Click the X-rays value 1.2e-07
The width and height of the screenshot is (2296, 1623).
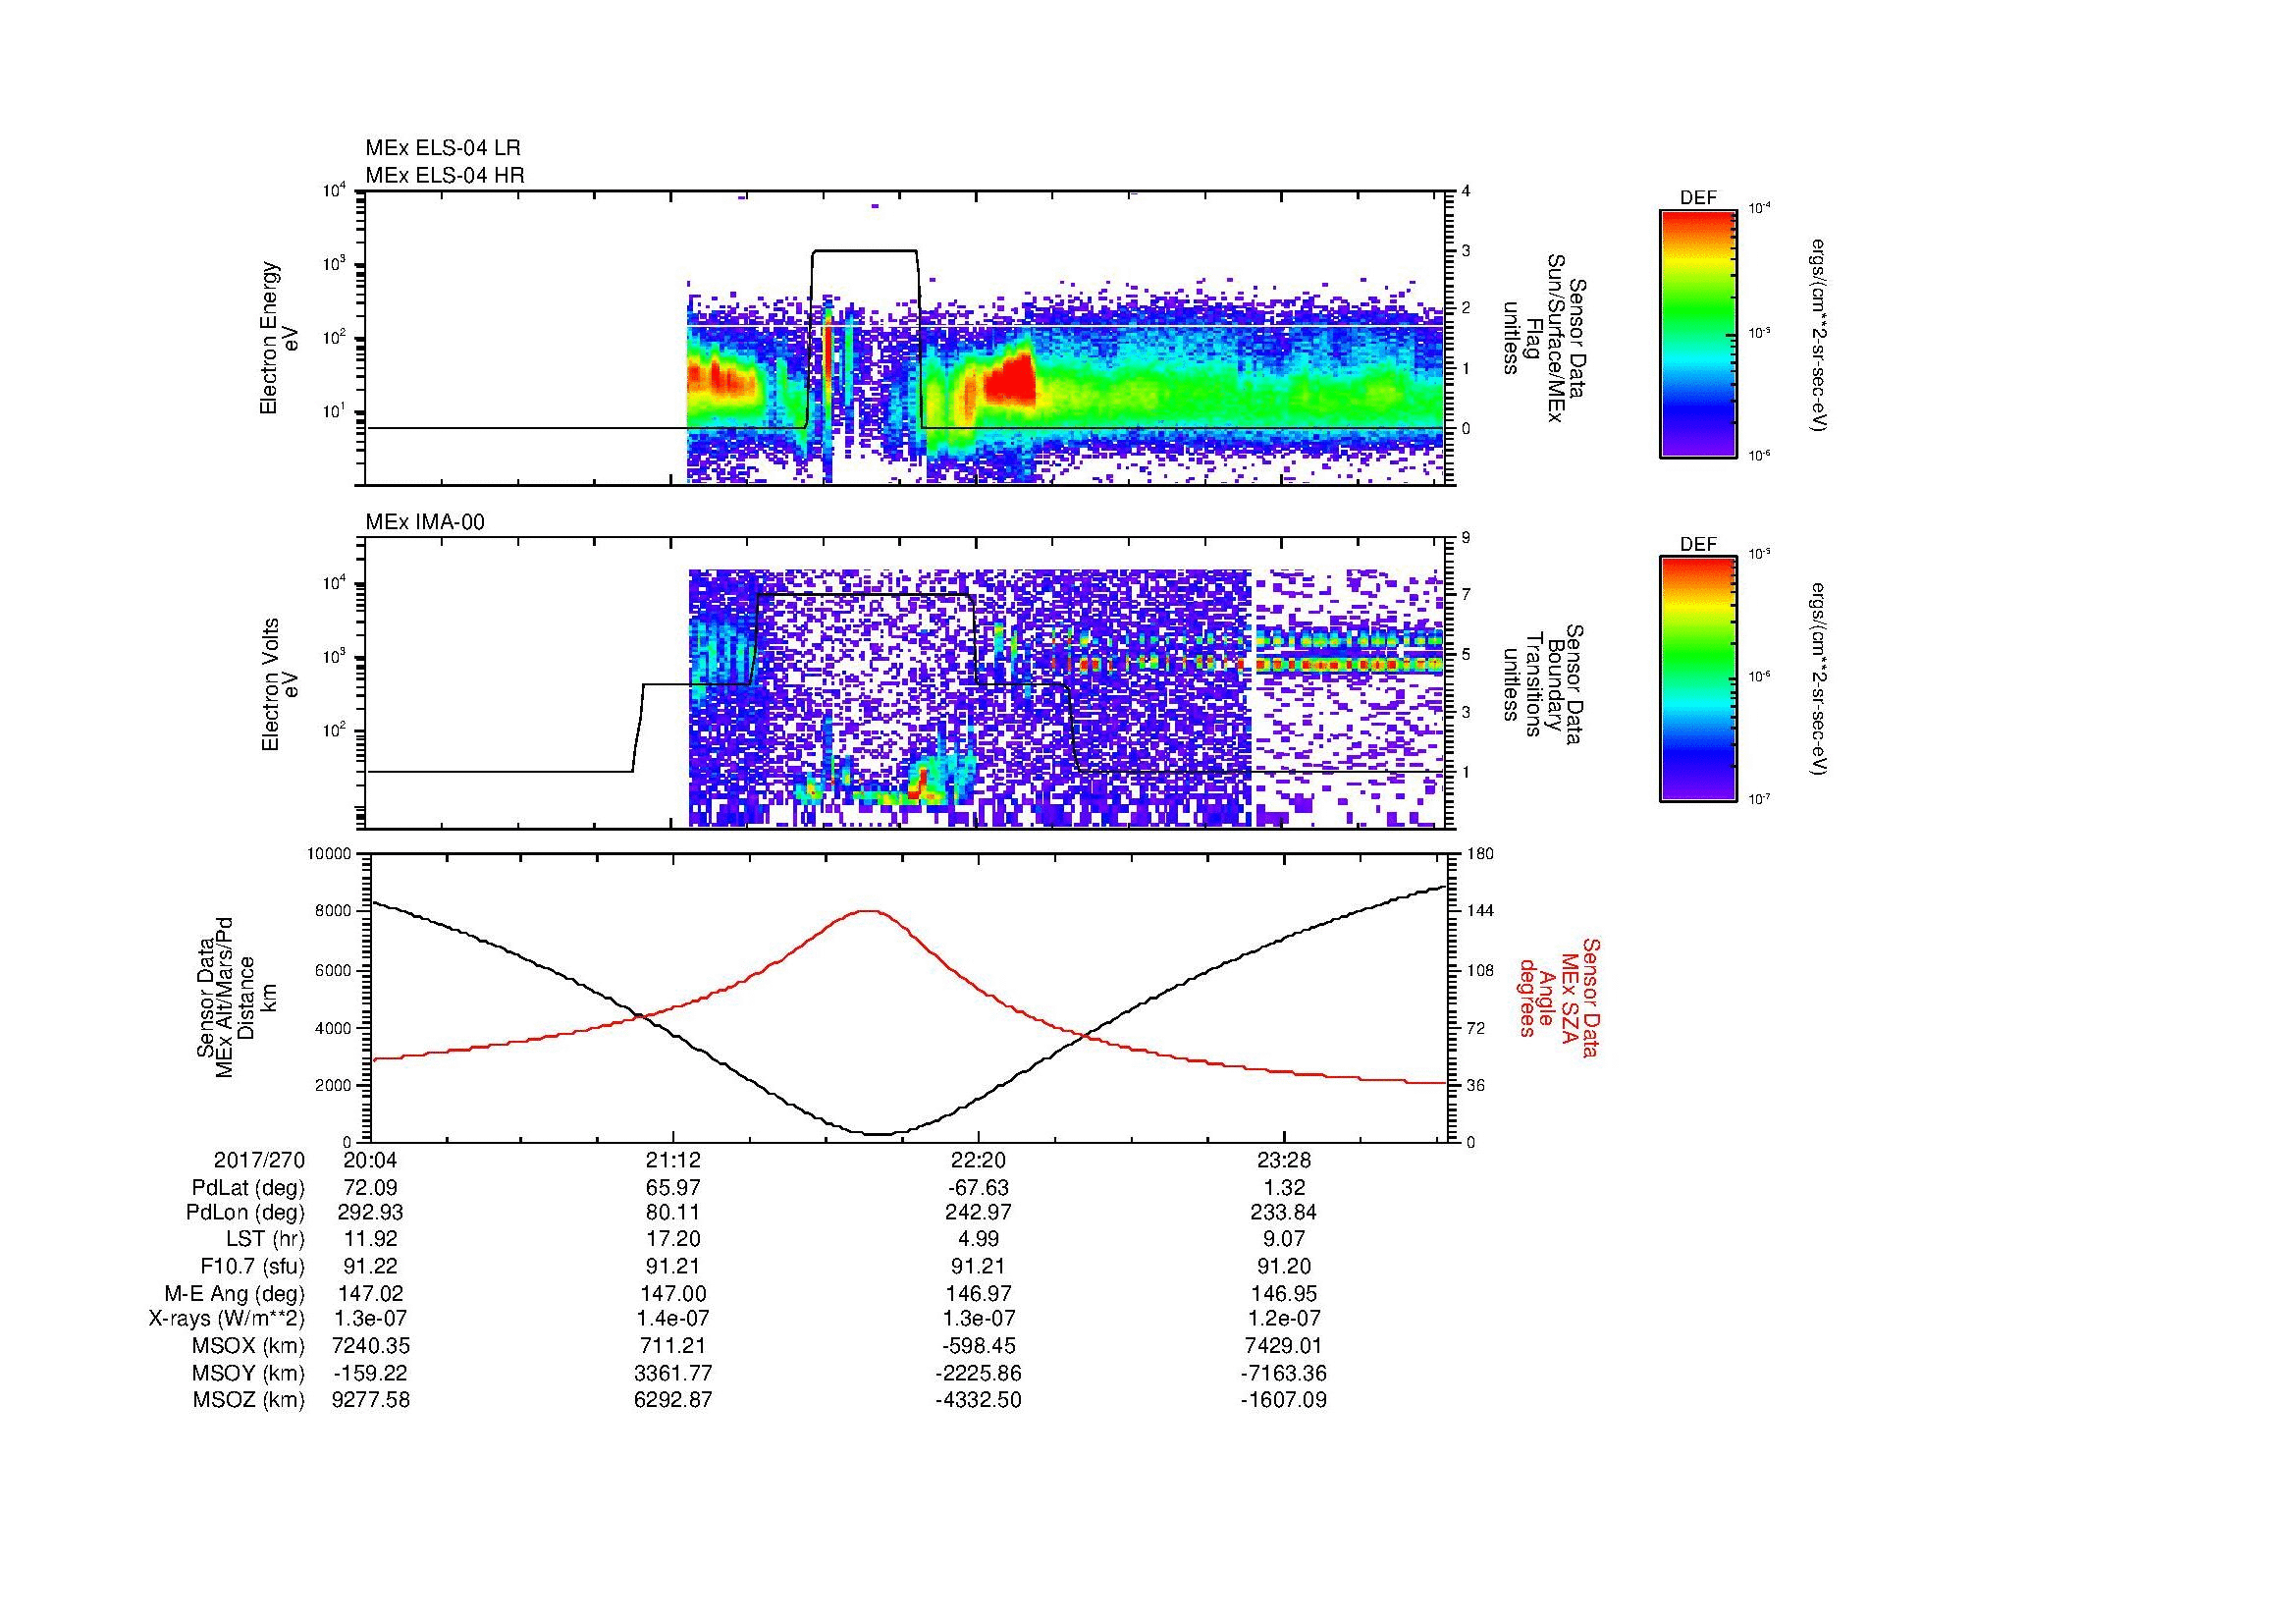click(x=1283, y=1320)
